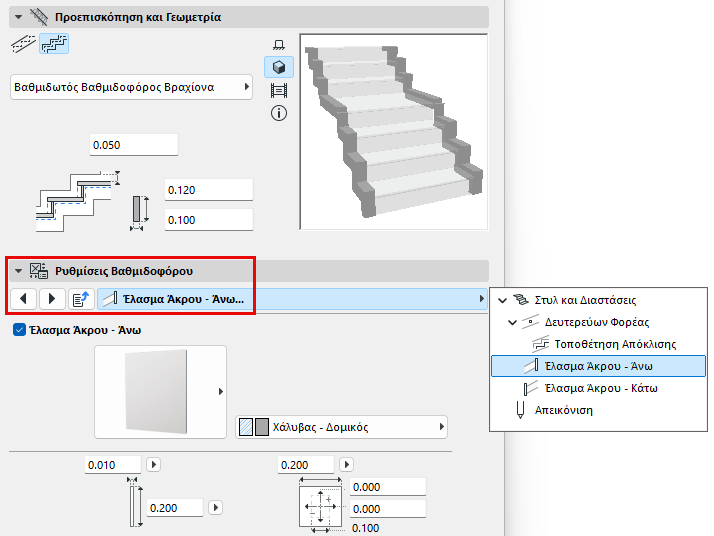This screenshot has height=536, width=714.
Task: Select Τοποθέτηση Απόκλισης page
Action: (x=615, y=344)
